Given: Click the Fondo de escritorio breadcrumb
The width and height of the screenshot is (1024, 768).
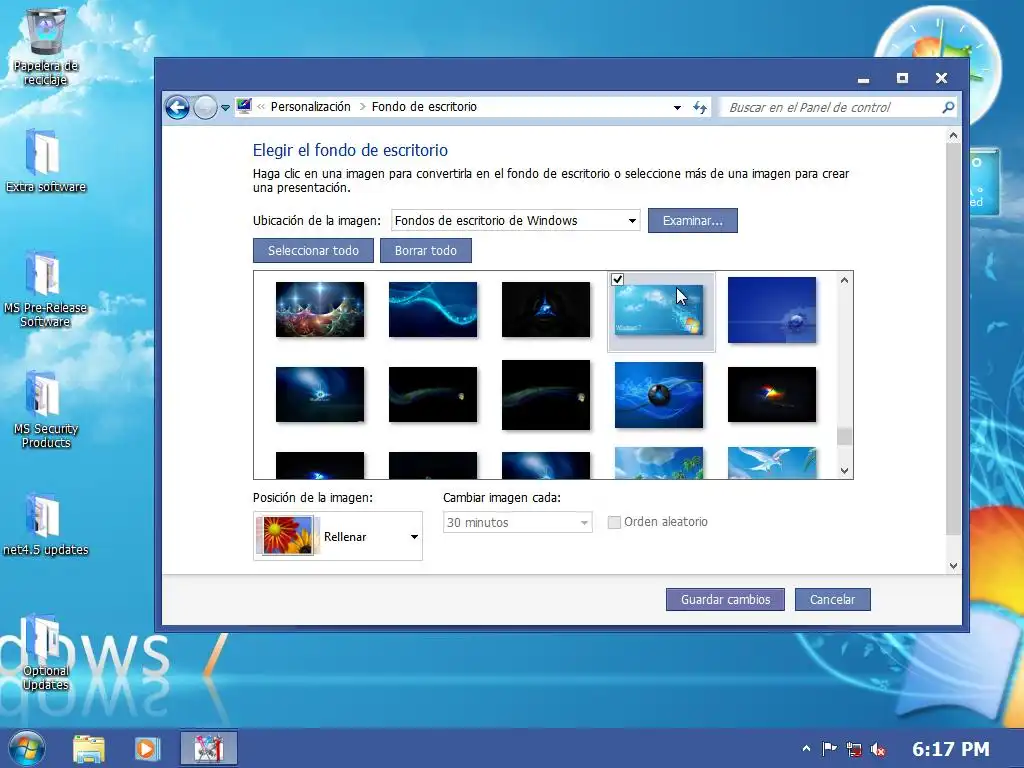Looking at the screenshot, I should [424, 106].
